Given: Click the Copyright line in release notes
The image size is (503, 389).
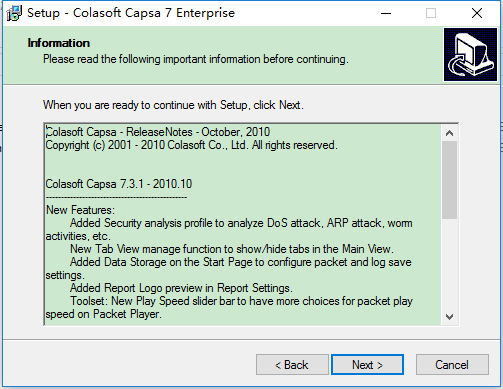Looking at the screenshot, I should coord(191,145).
